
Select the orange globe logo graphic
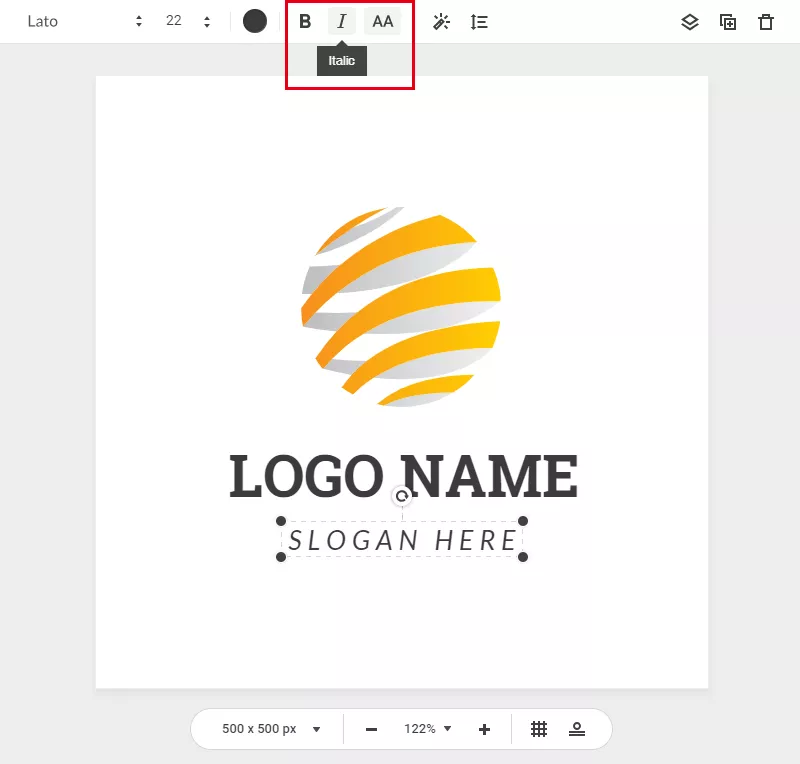click(401, 306)
